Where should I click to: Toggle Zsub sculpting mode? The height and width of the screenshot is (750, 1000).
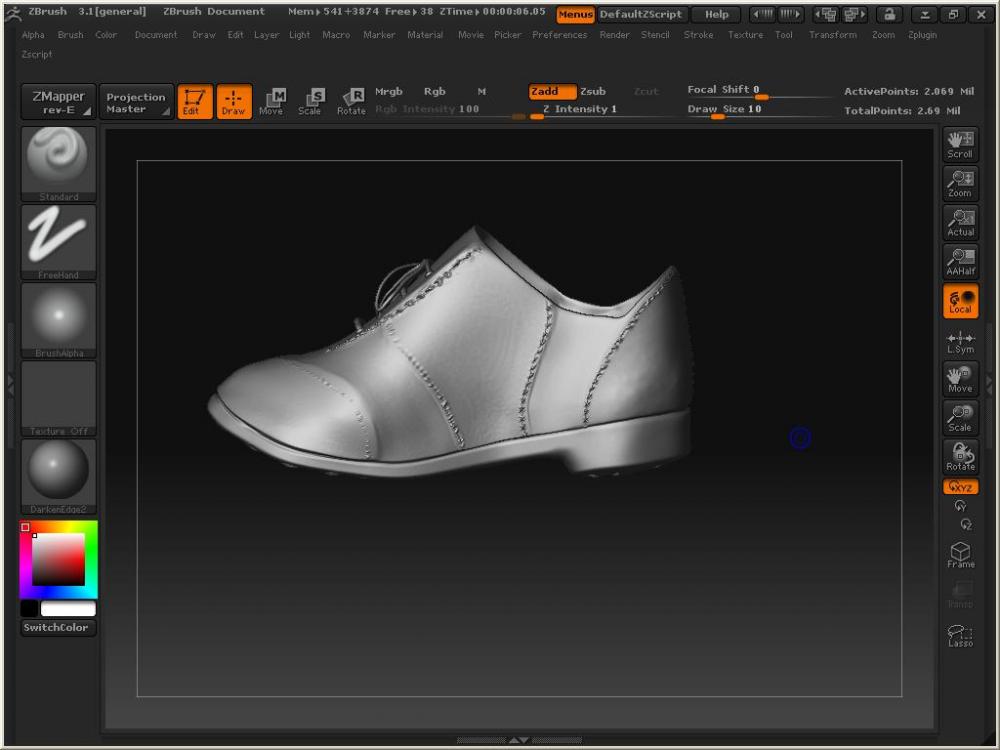pyautogui.click(x=593, y=92)
